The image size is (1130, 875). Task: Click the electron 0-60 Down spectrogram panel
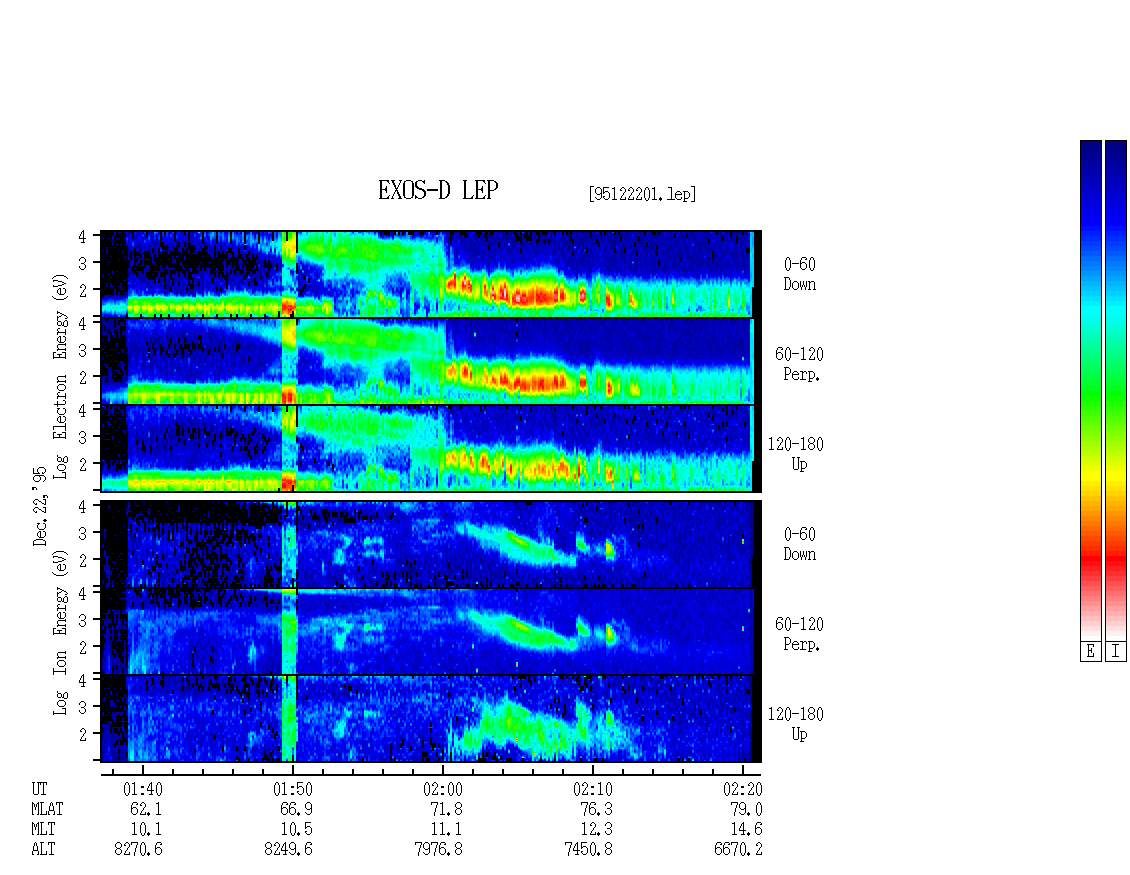point(431,274)
